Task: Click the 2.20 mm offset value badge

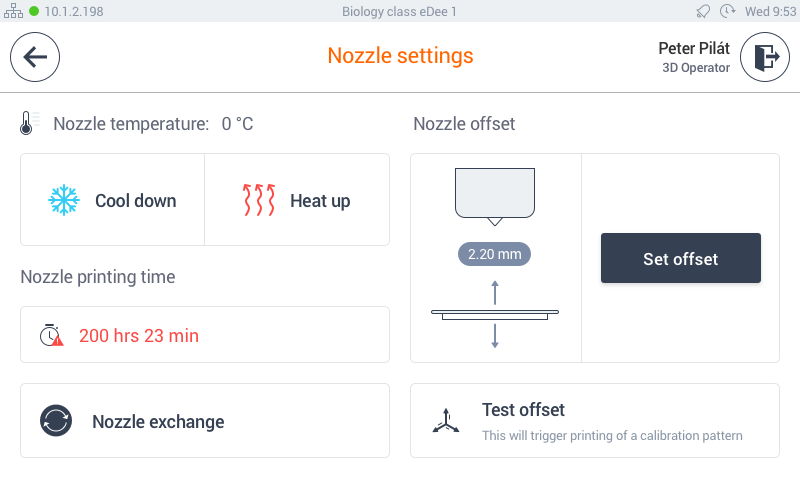Action: pos(494,254)
